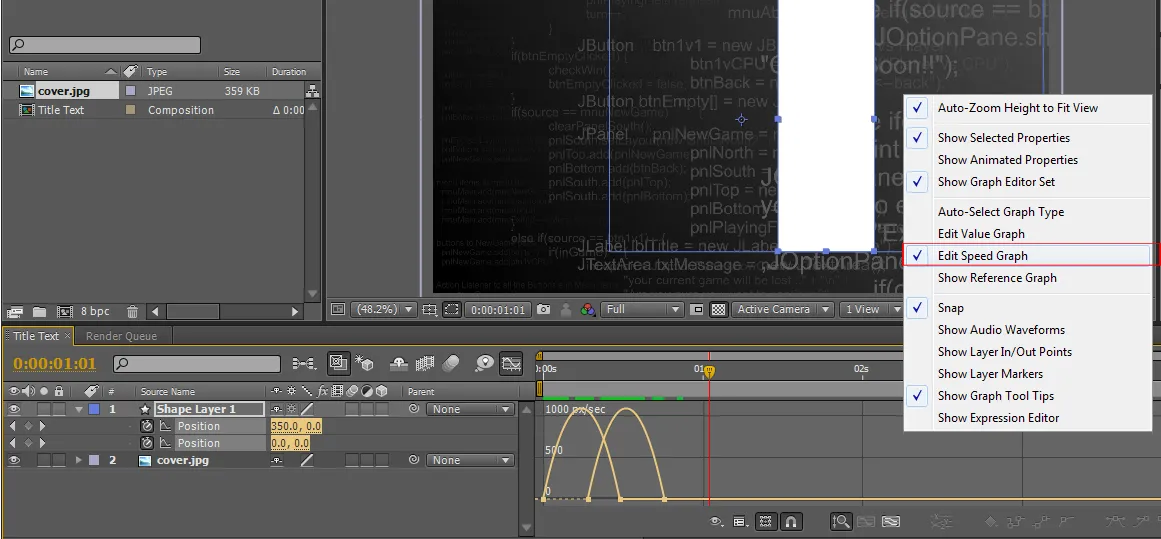
Task: Click Position value 350.0, 0.0
Action: click(295, 426)
